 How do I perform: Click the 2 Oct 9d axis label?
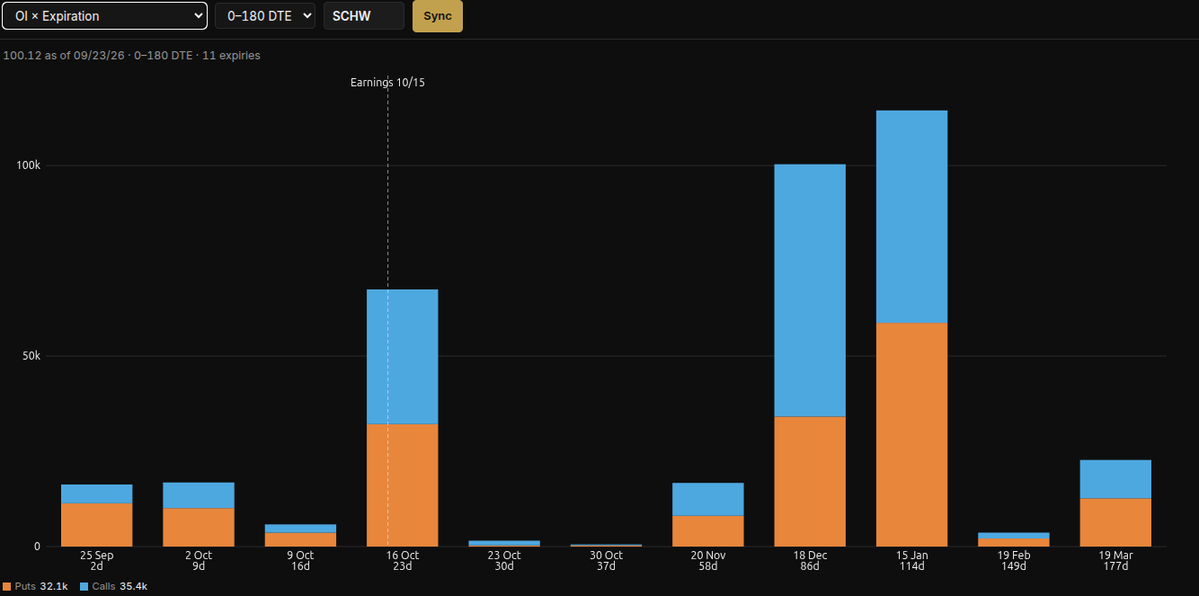pyautogui.click(x=199, y=561)
